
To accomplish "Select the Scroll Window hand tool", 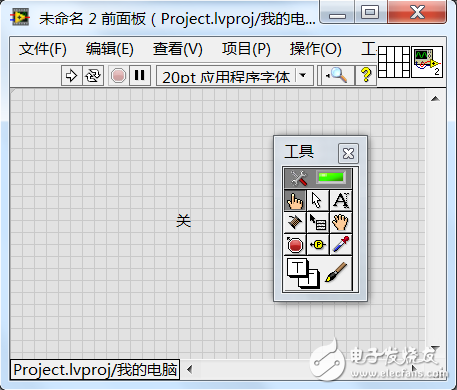I will point(341,222).
